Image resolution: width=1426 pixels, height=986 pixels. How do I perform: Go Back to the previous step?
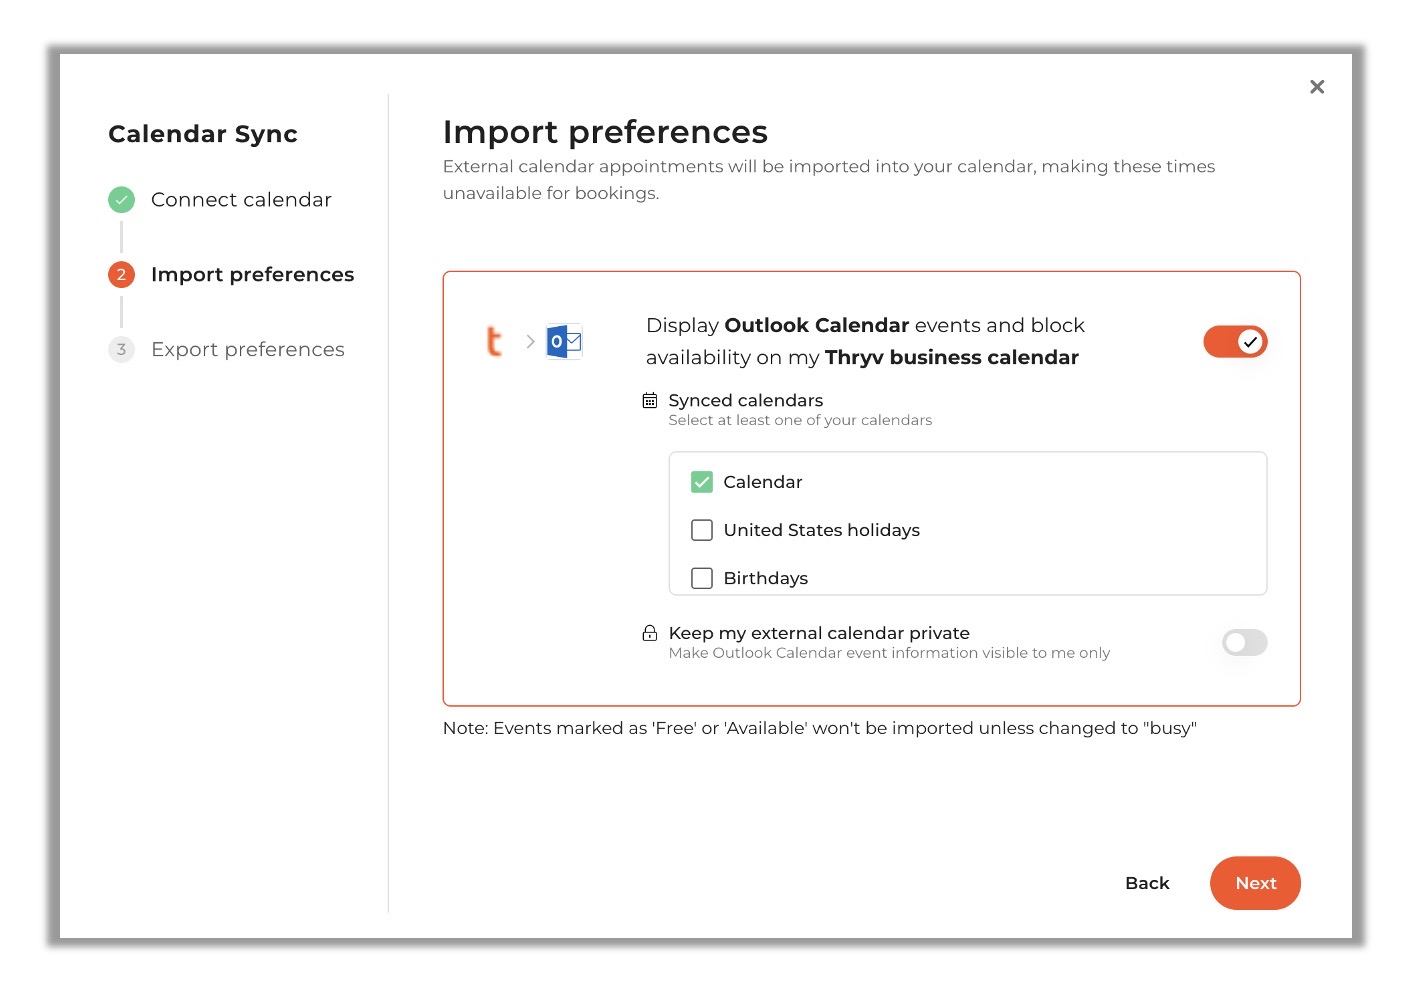1147,883
